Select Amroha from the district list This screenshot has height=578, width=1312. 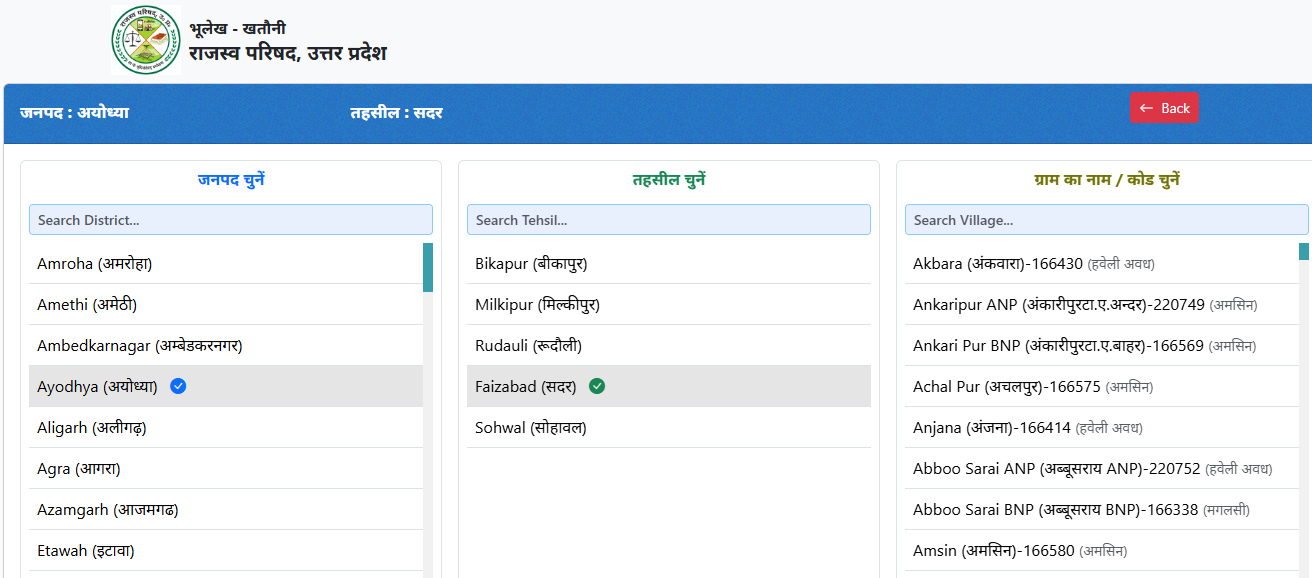(x=94, y=264)
